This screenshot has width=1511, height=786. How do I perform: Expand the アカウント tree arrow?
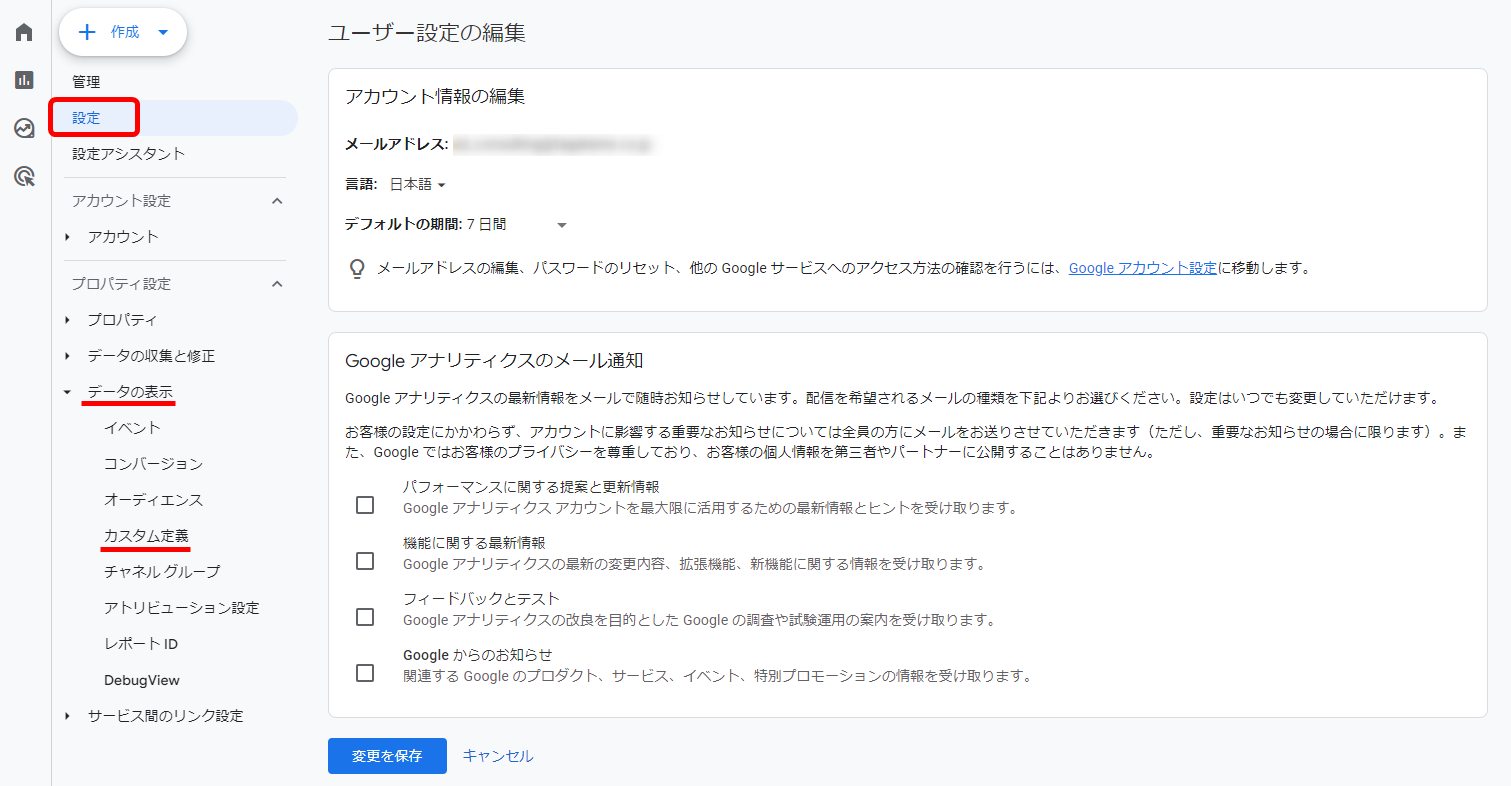[67, 237]
